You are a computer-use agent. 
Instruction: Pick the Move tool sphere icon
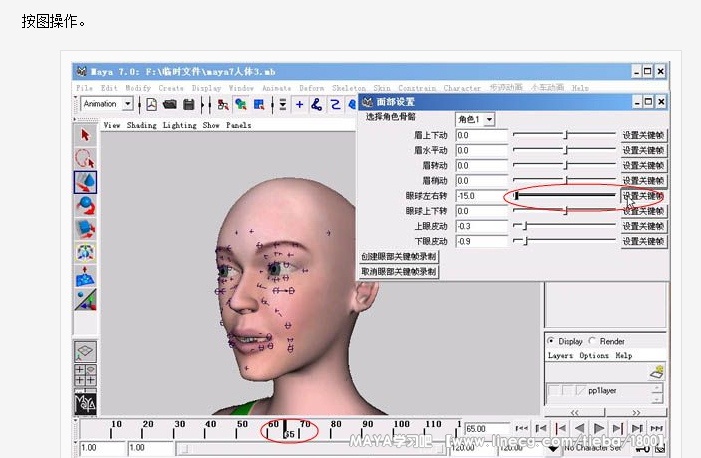[85, 206]
